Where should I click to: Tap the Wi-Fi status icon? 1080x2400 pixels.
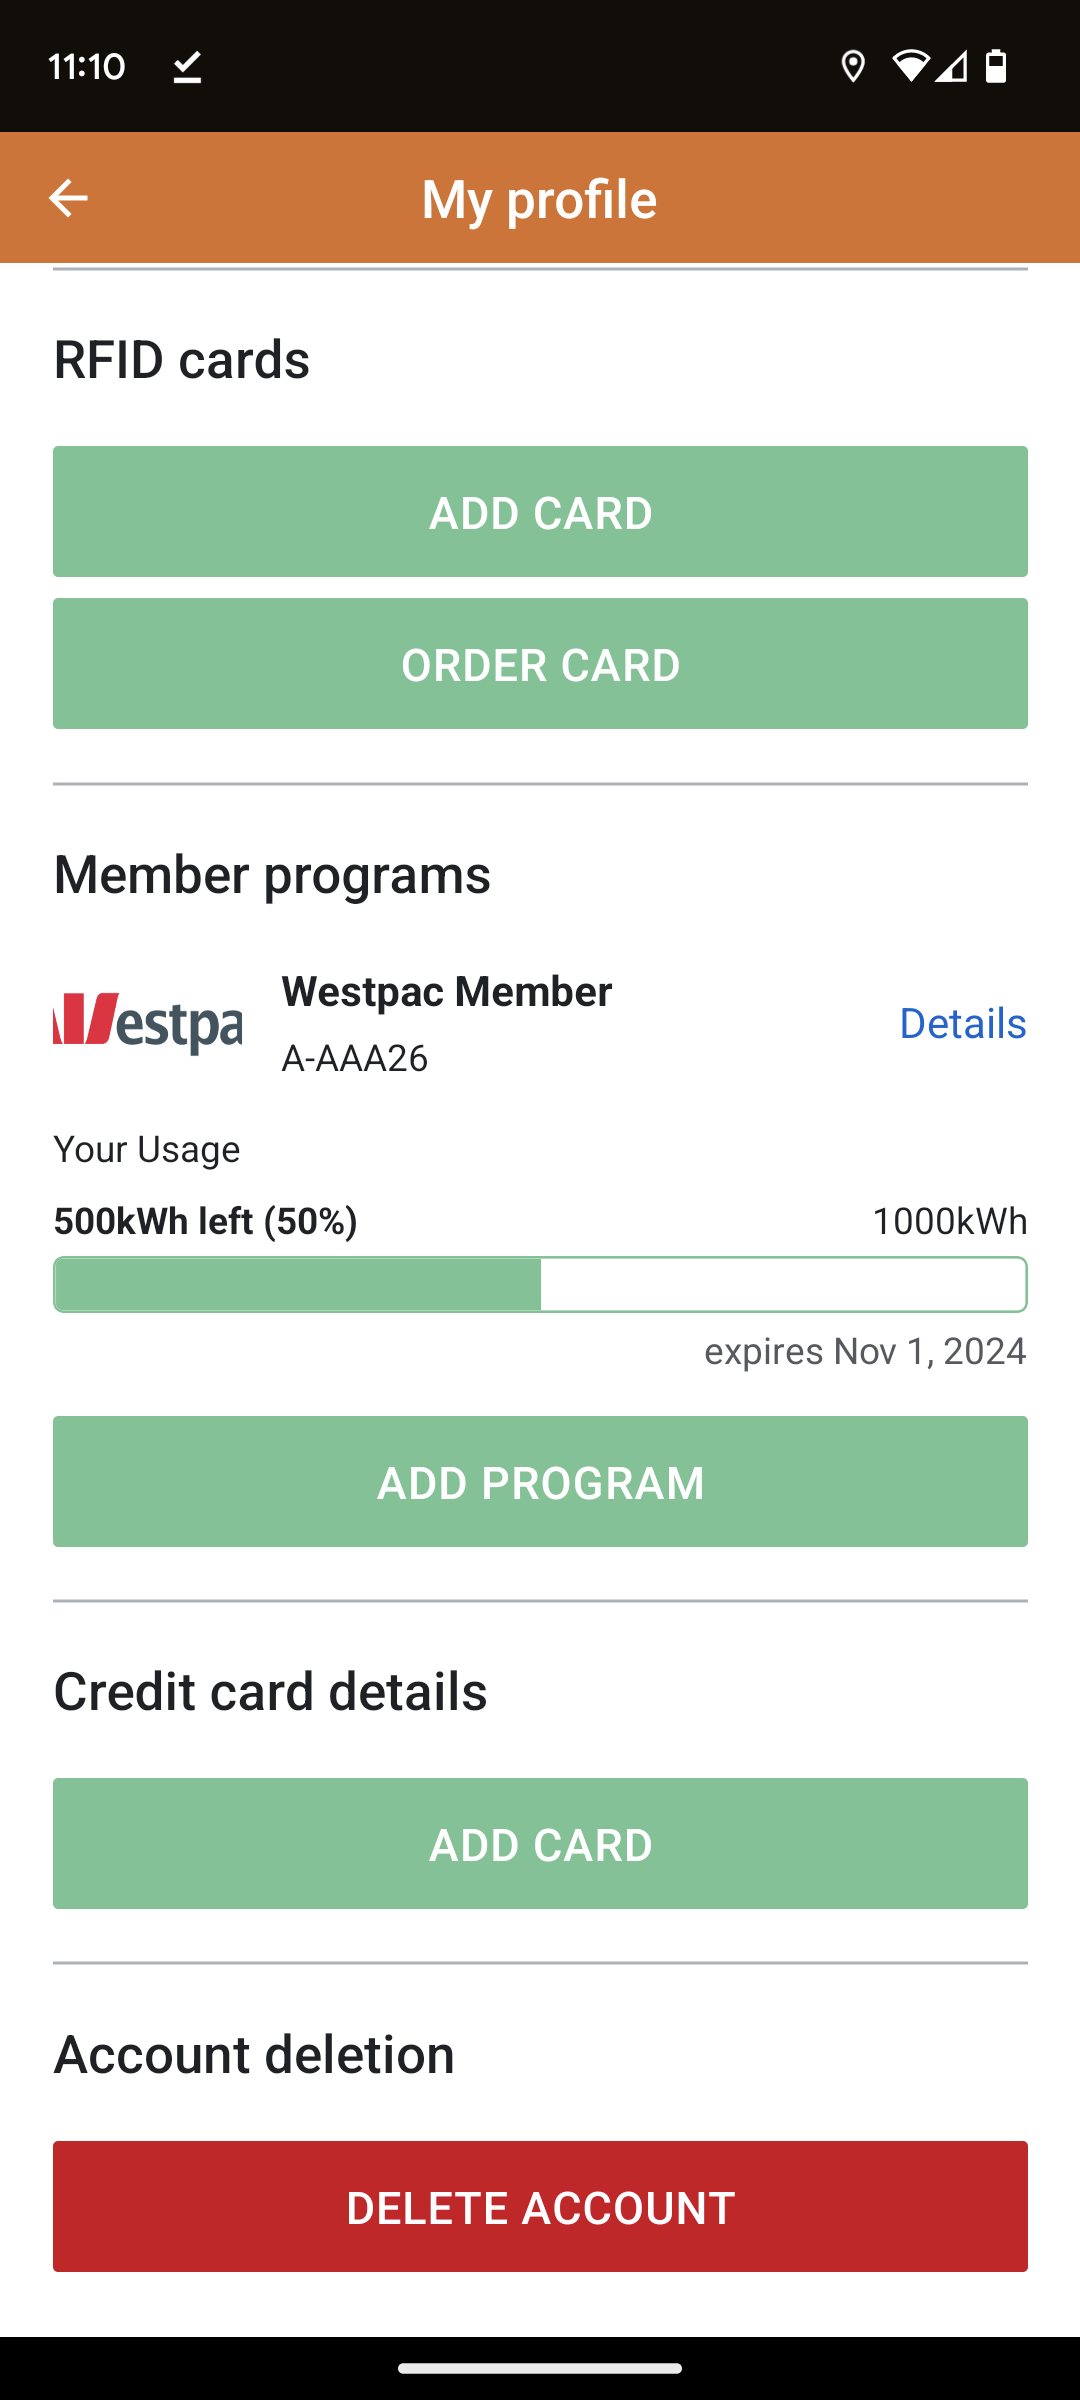tap(910, 66)
